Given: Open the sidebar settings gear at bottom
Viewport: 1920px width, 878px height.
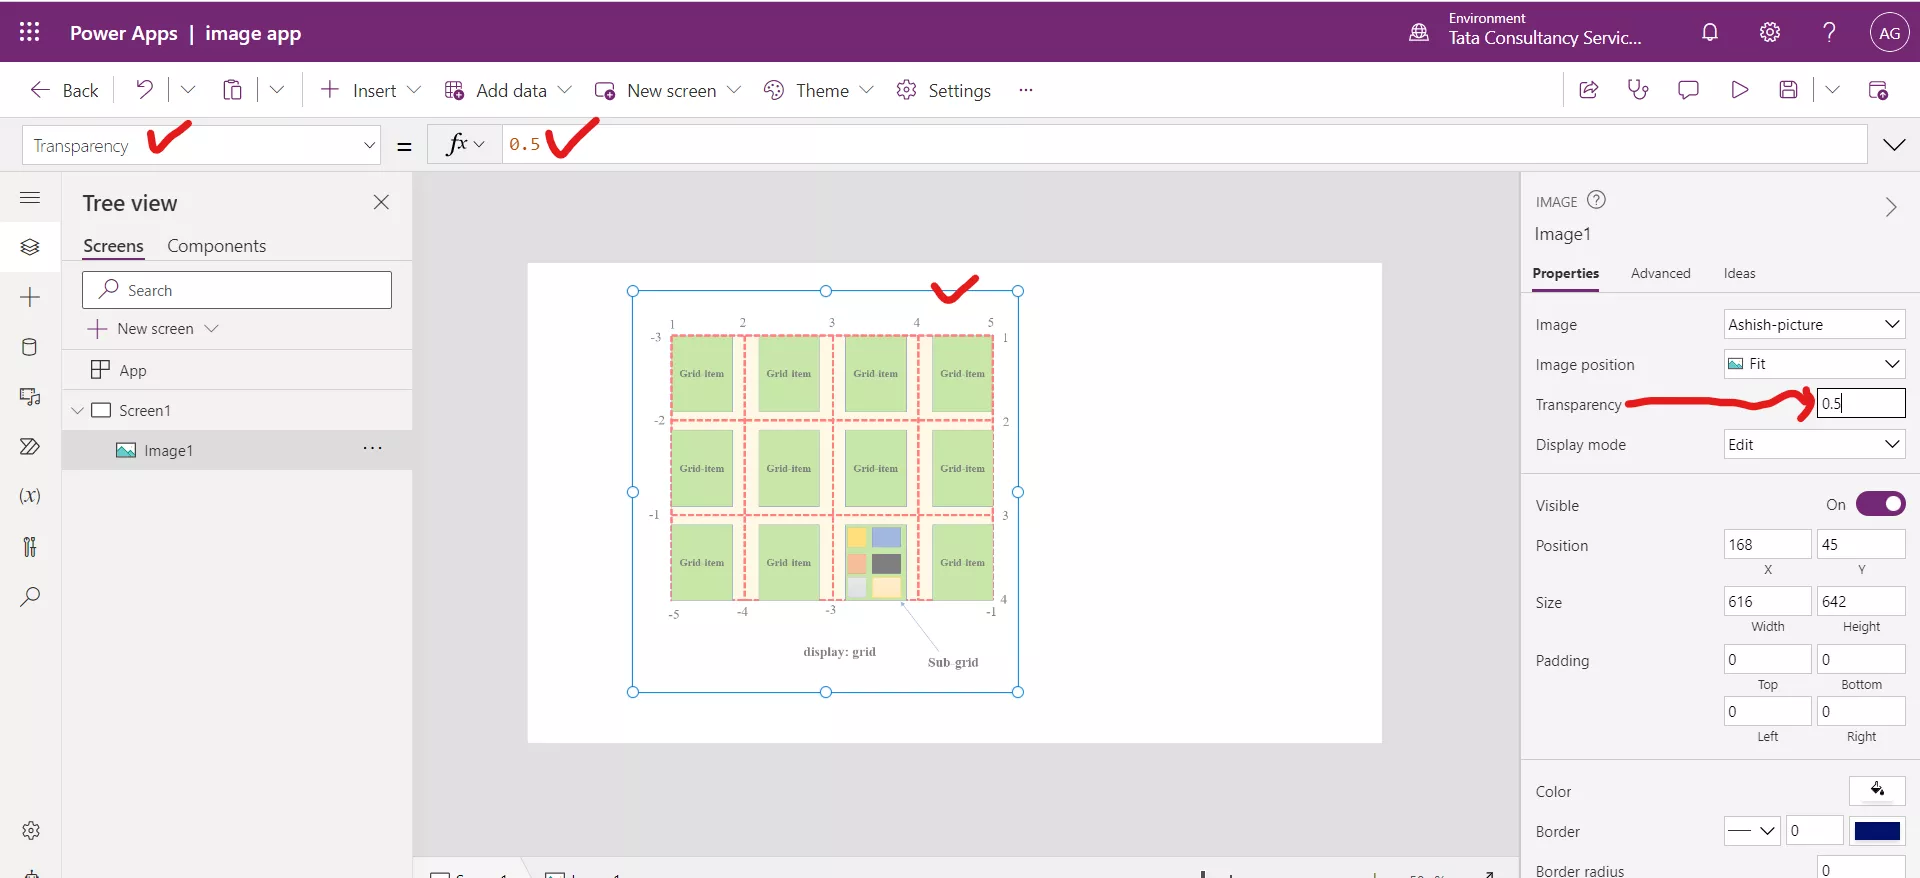Looking at the screenshot, I should [x=31, y=831].
